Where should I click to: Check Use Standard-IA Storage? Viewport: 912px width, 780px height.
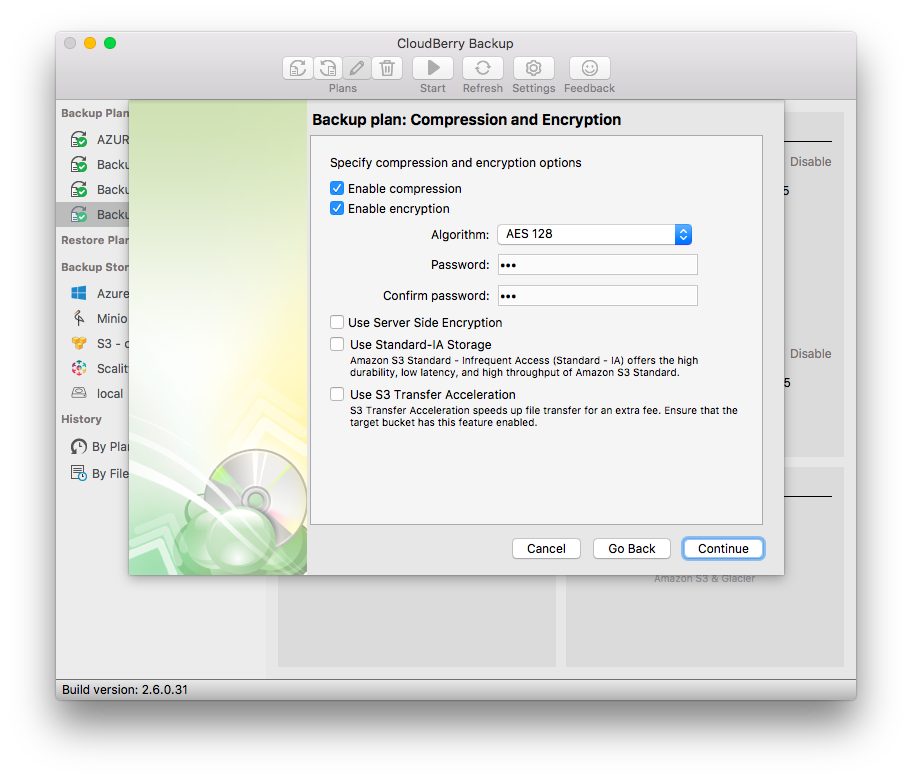337,345
